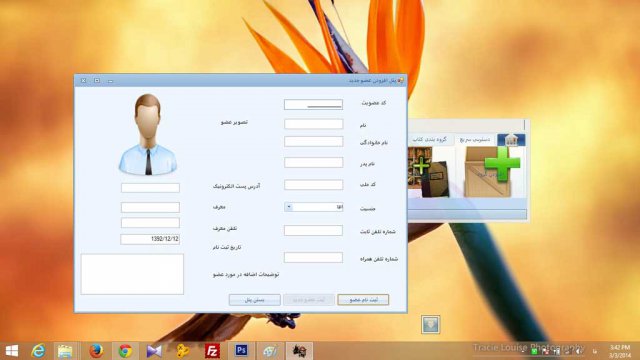Switch to the quick access (دسترسی سریع) tab
Viewport: 640px width, 360px height.
coord(475,140)
